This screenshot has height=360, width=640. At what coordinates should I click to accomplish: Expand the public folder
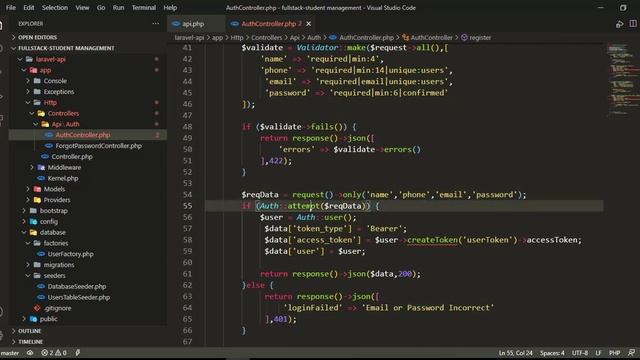coord(48,319)
